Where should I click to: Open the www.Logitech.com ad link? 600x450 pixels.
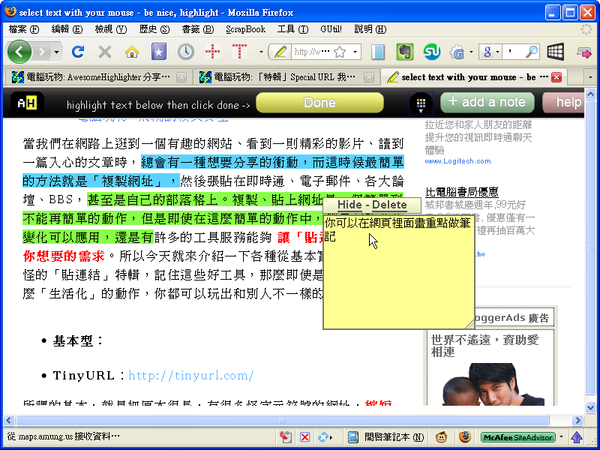point(458,161)
